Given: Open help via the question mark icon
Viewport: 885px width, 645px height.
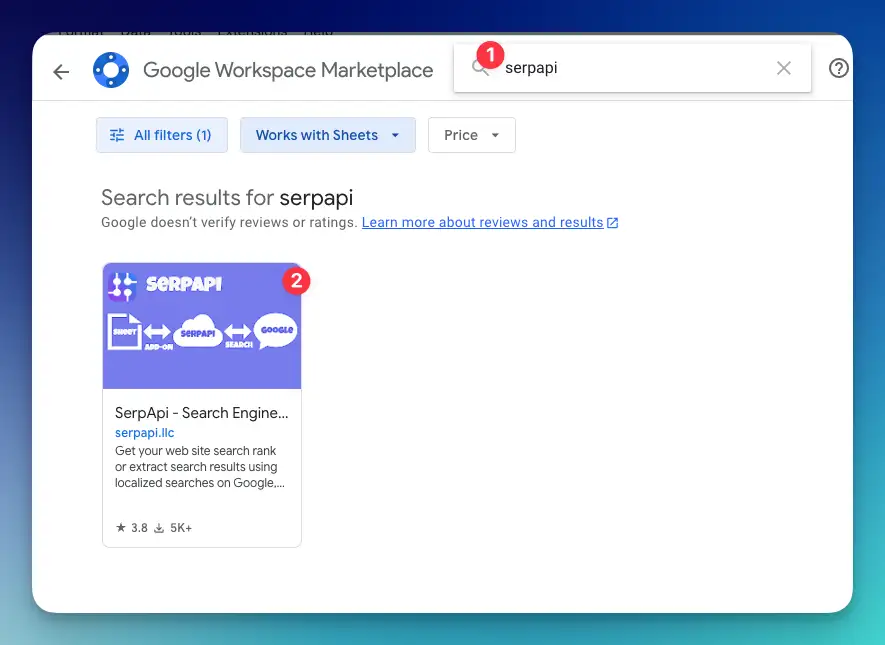Looking at the screenshot, I should point(839,68).
